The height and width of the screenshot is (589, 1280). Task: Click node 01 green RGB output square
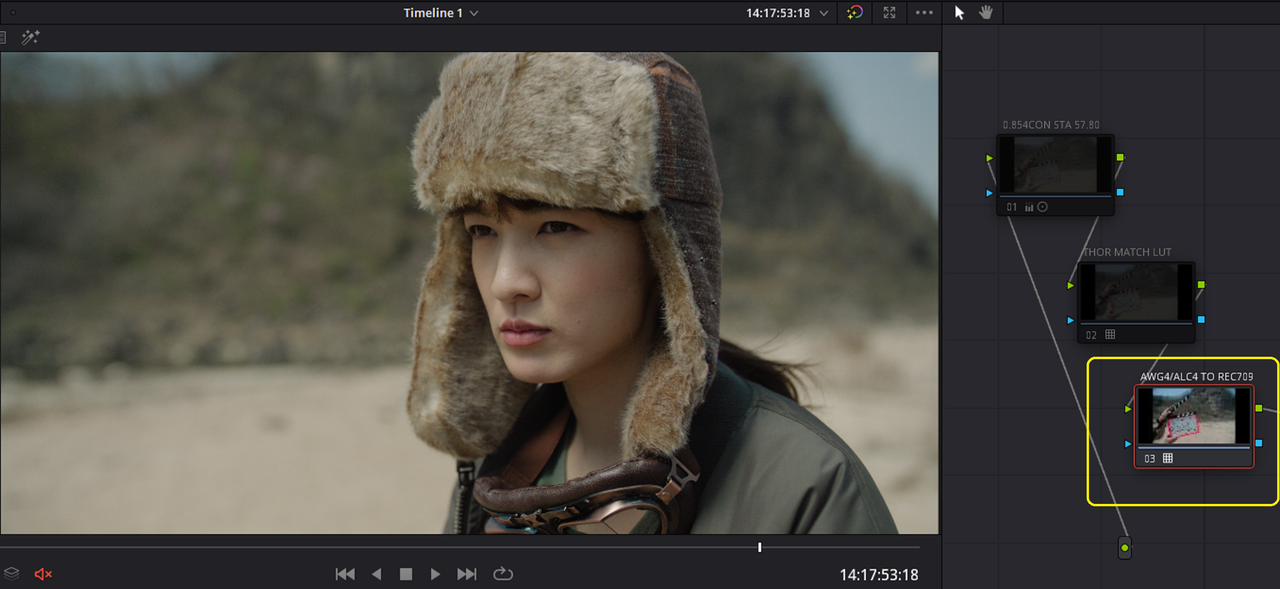point(1120,158)
